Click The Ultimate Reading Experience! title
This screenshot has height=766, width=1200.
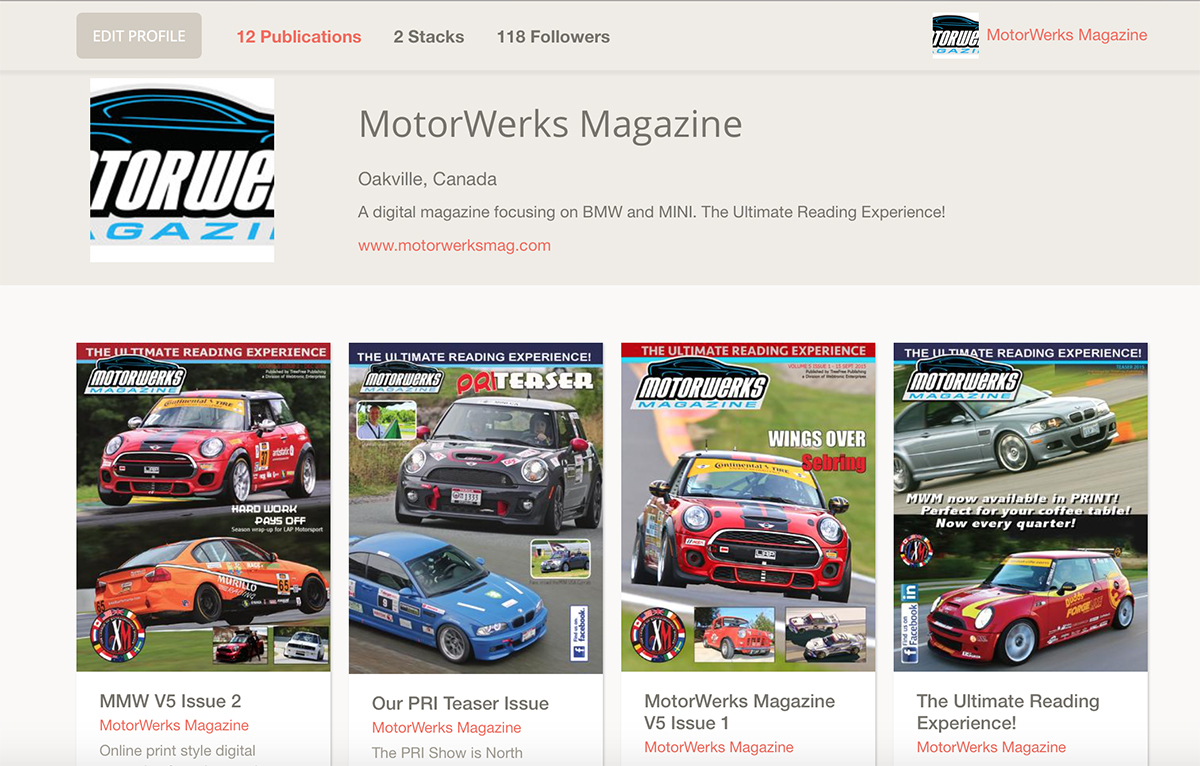(1007, 712)
